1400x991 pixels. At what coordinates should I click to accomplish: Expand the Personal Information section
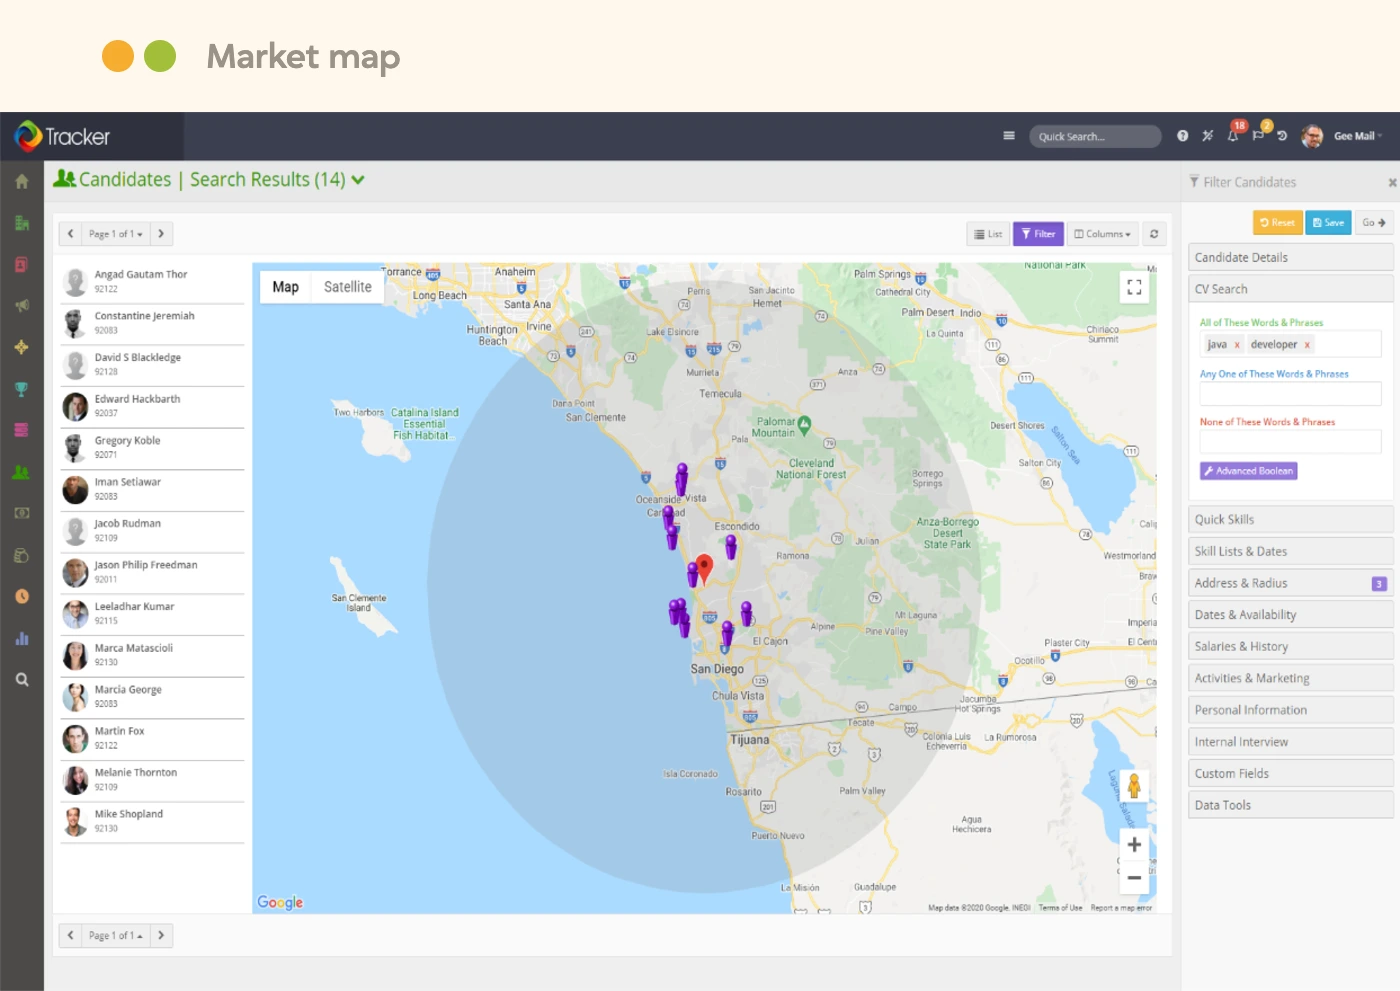[1290, 710]
